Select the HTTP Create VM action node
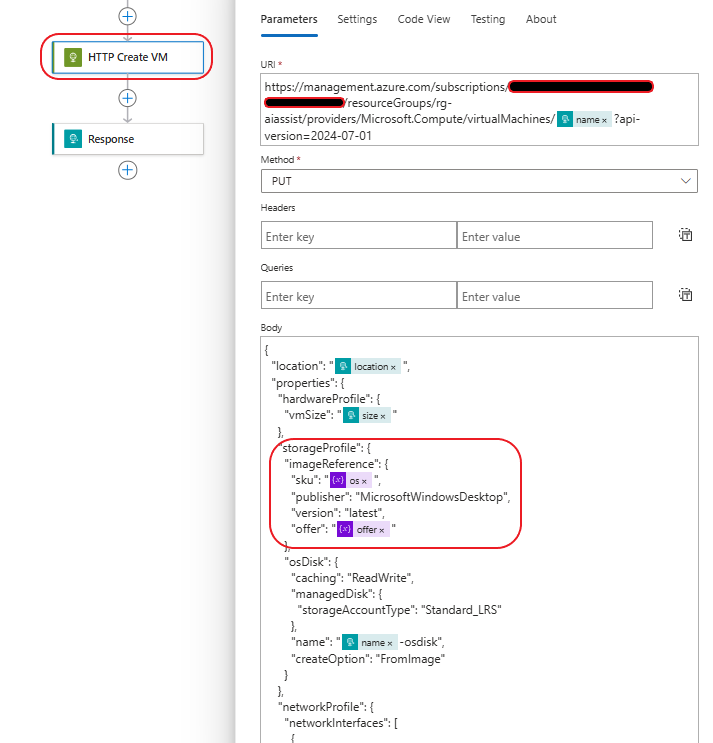Image resolution: width=713 pixels, height=743 pixels. point(128,57)
